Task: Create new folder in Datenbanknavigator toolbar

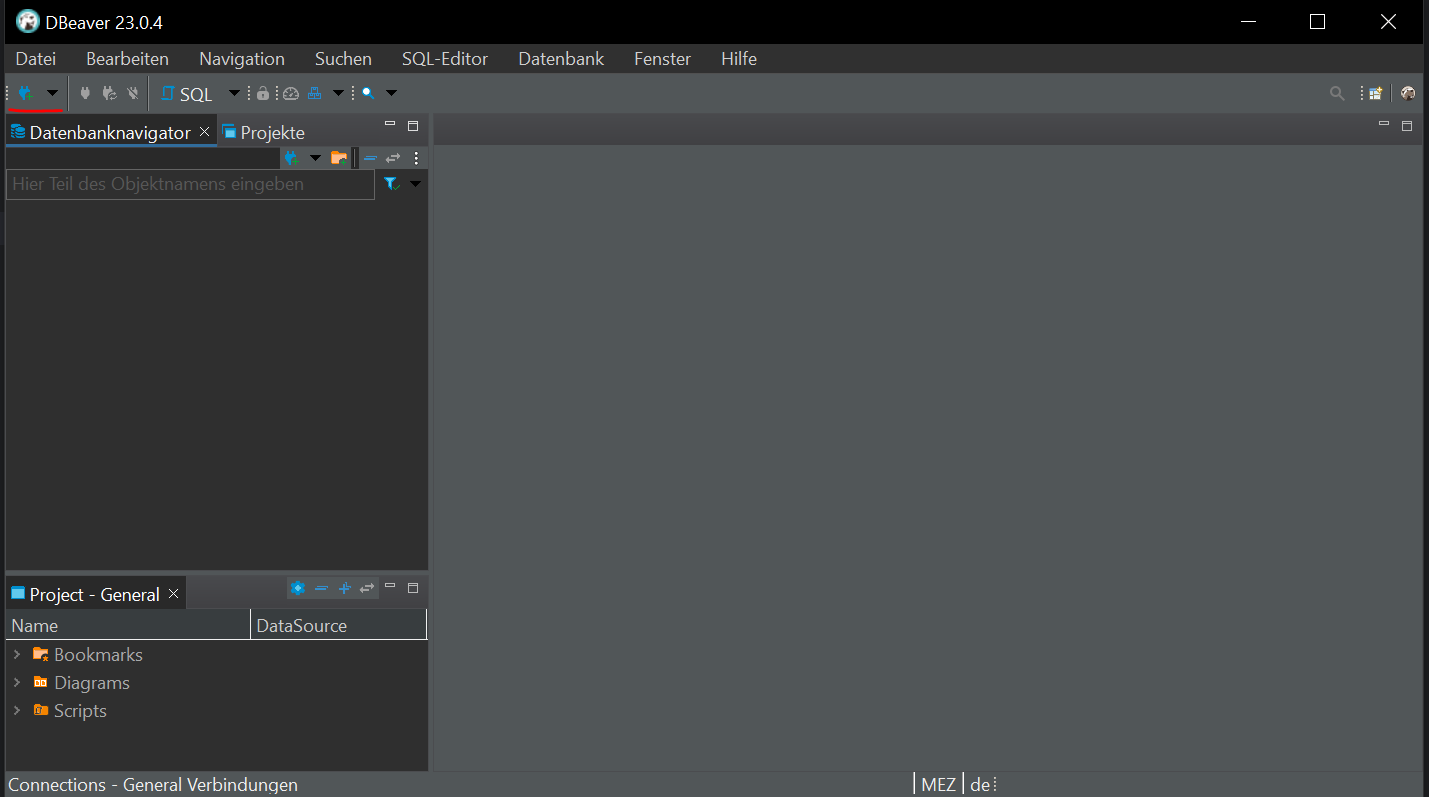Action: 339,158
